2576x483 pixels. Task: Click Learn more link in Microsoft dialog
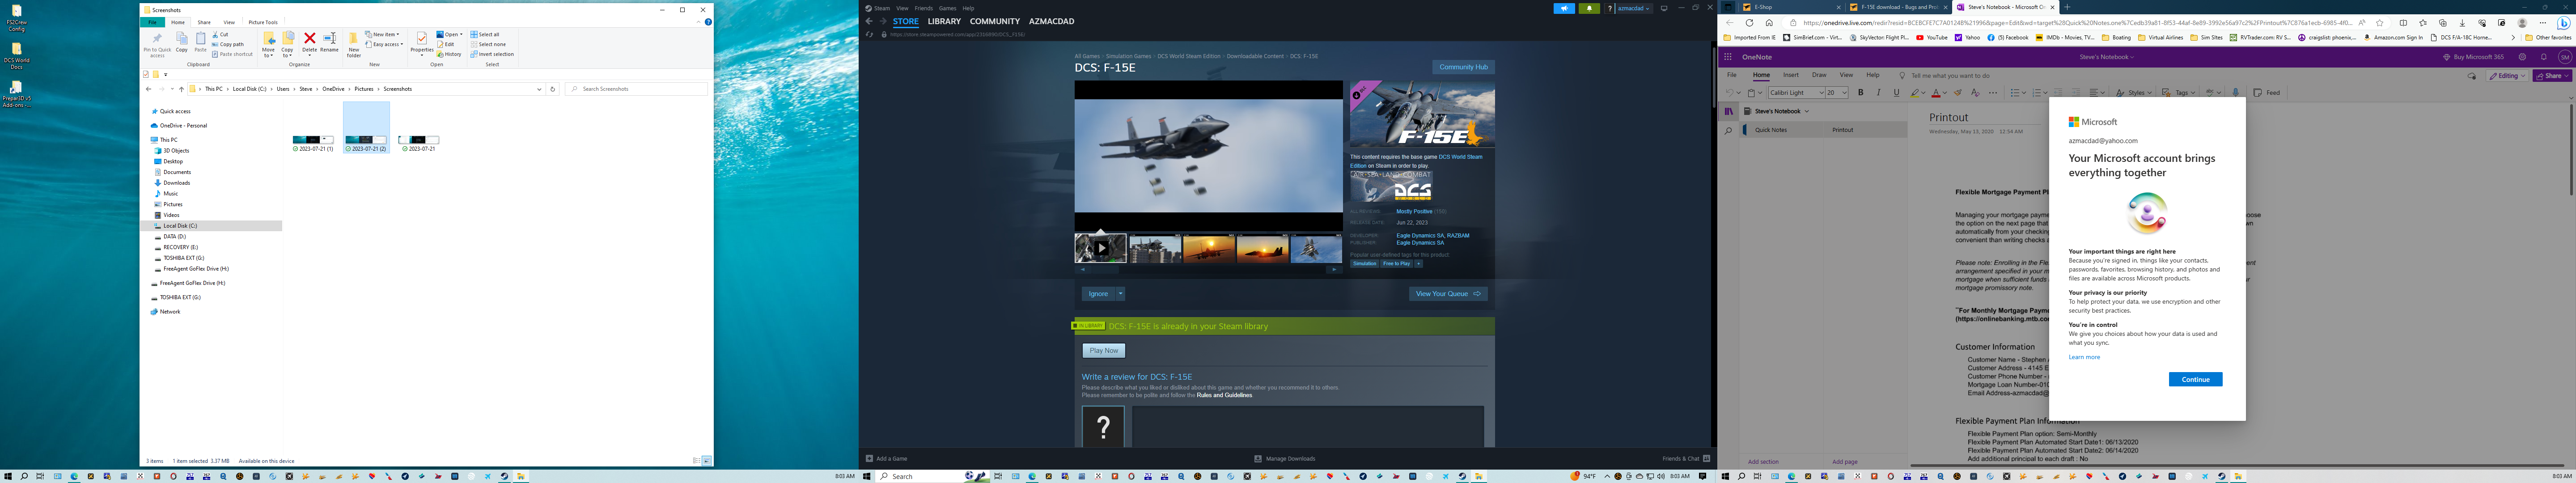coord(2084,357)
